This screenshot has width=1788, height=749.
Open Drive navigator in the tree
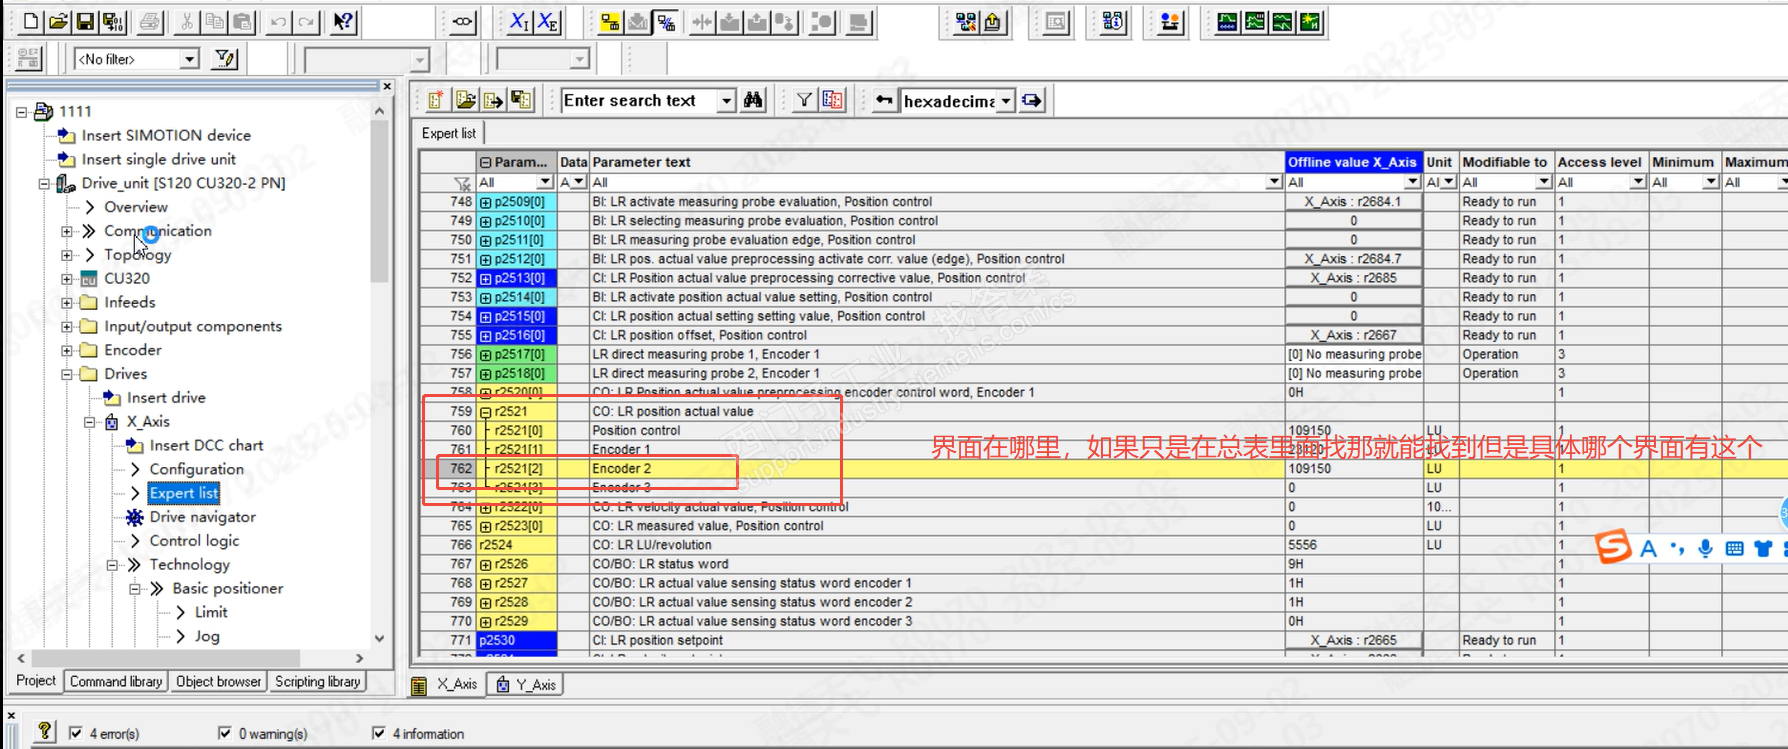coord(202,517)
